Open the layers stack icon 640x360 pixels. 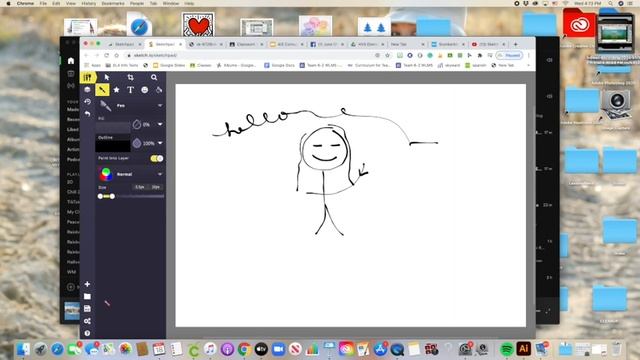(87, 90)
